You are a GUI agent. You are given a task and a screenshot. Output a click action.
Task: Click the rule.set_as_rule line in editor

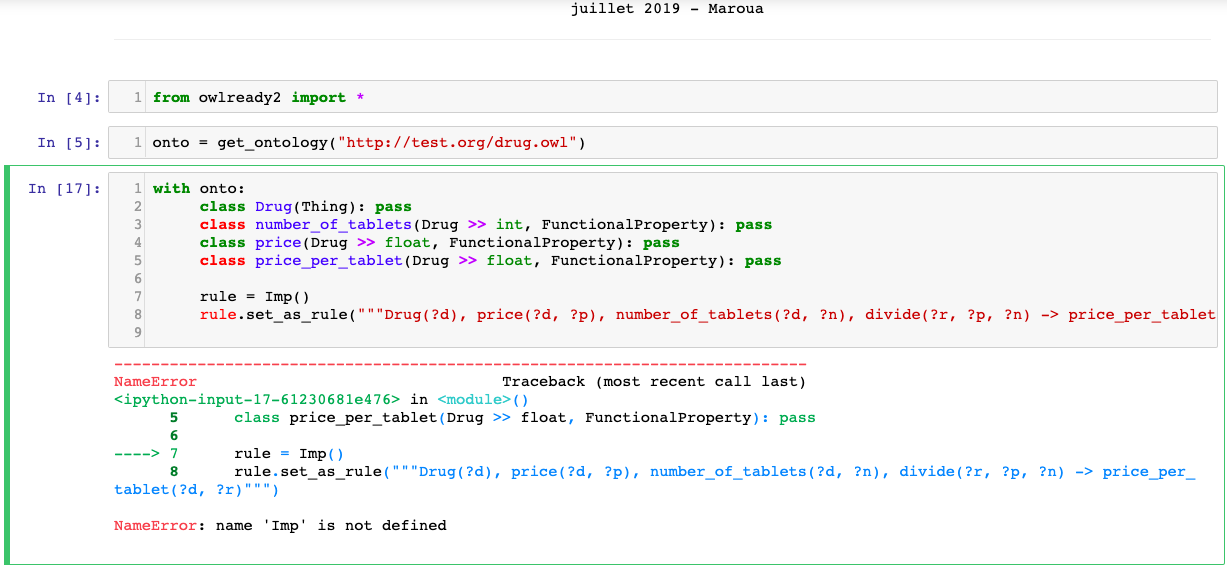(700, 315)
